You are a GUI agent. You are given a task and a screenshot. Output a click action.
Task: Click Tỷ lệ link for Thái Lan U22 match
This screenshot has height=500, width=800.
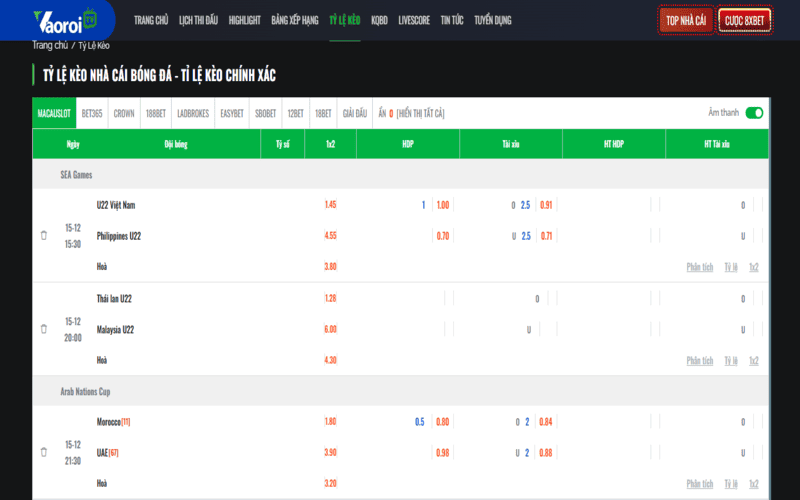(731, 360)
